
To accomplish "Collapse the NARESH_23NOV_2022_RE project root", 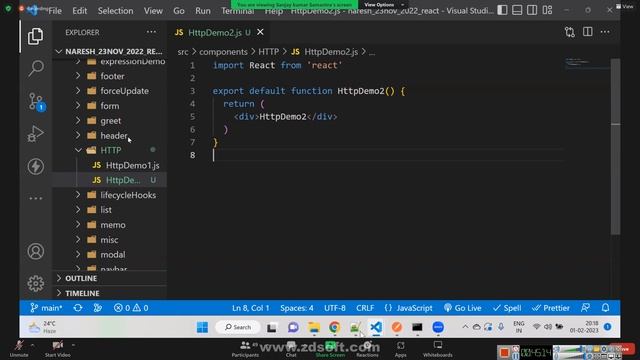I will [x=109, y=51].
